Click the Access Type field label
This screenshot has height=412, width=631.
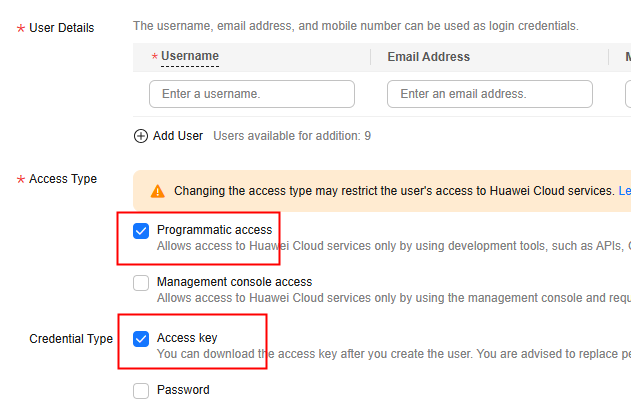pyautogui.click(x=63, y=179)
